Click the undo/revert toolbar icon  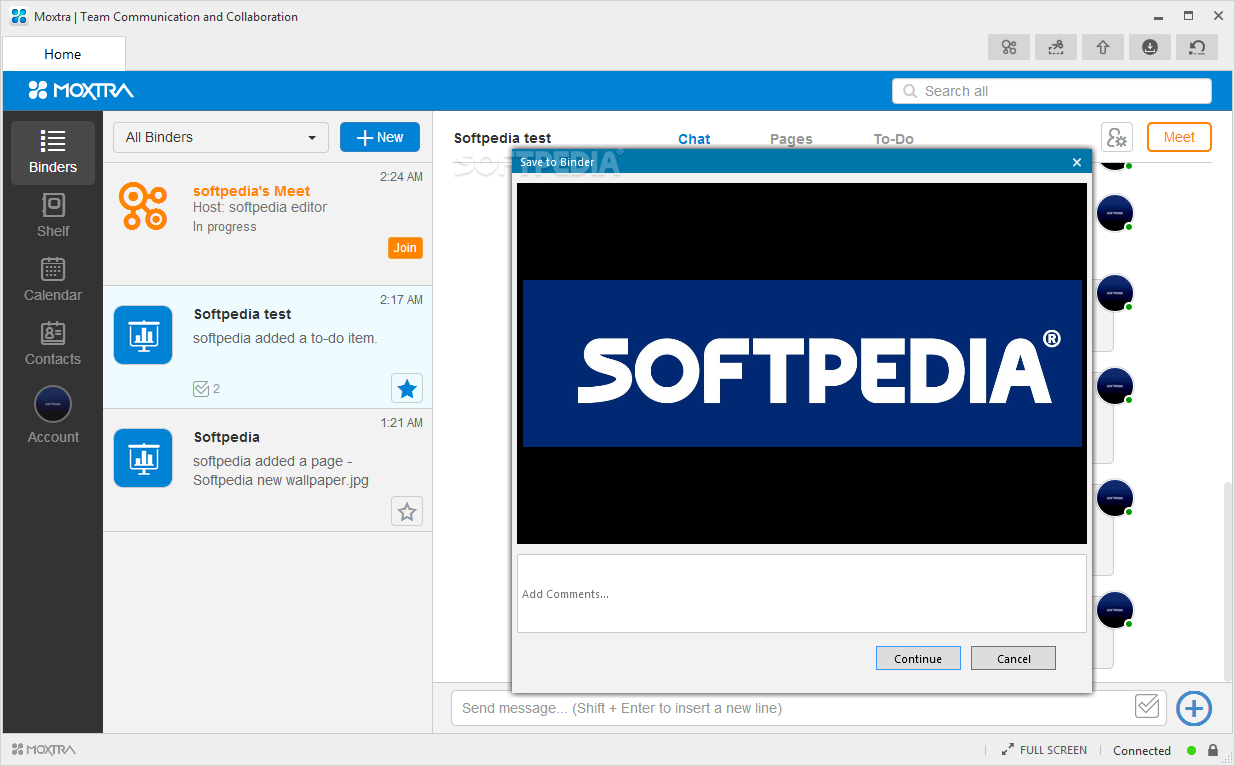[1197, 47]
